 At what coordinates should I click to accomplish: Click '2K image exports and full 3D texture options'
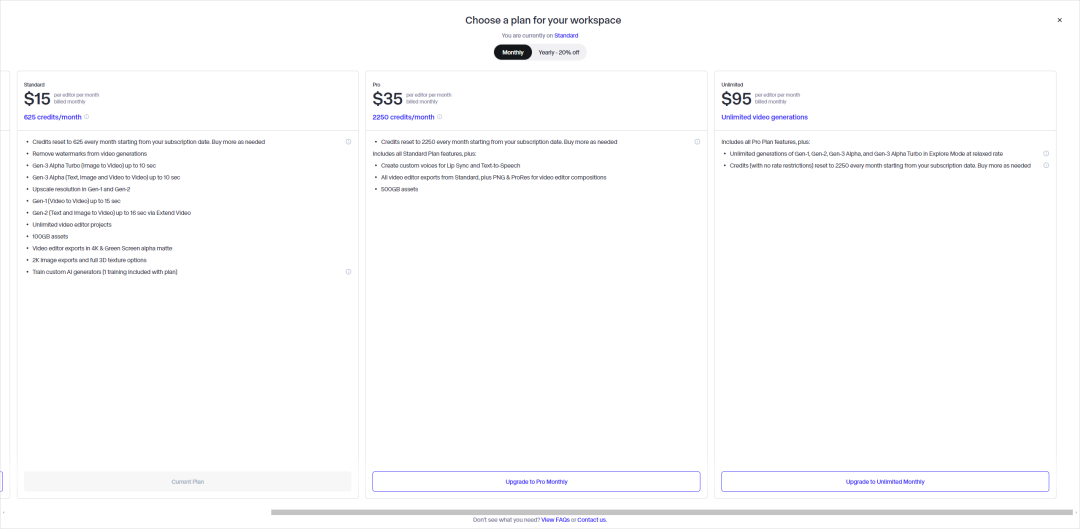tap(90, 260)
